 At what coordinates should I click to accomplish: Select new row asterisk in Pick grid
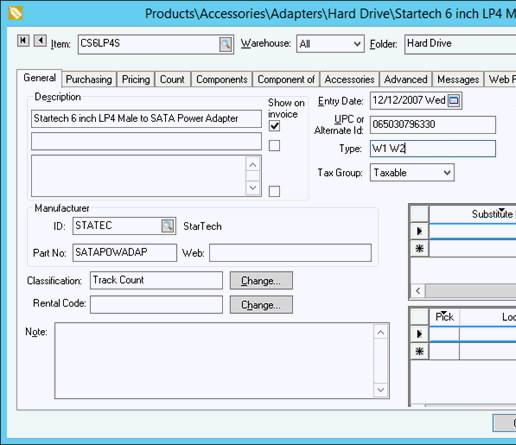point(419,351)
